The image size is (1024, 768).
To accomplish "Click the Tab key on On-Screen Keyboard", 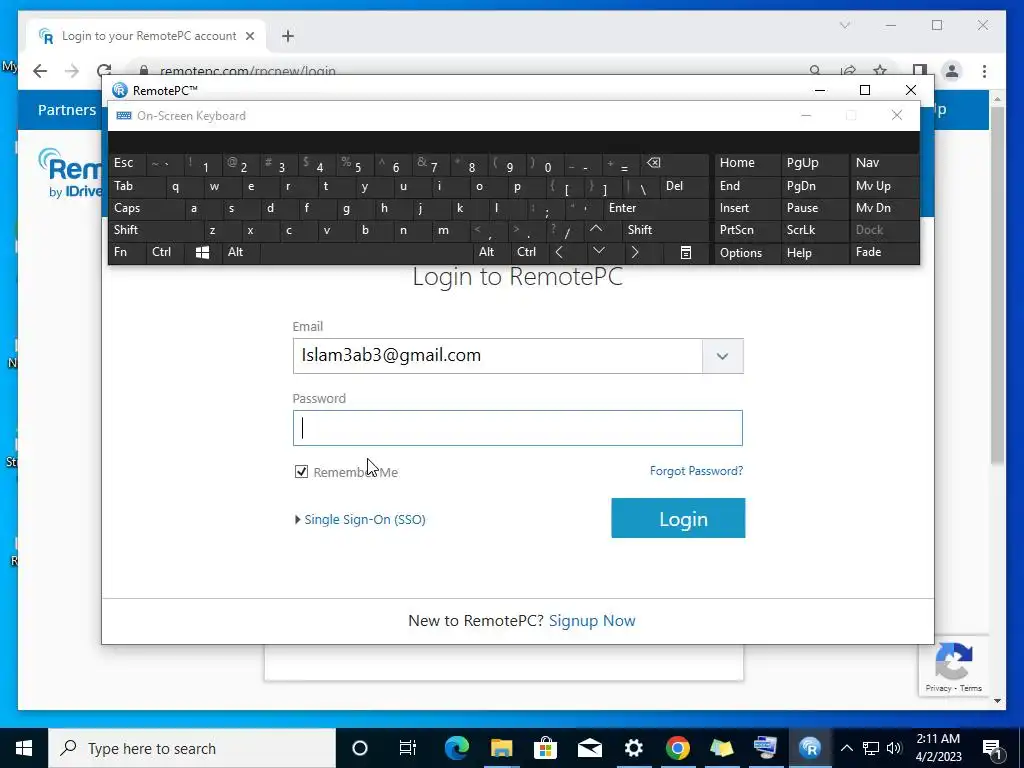I will (x=136, y=186).
